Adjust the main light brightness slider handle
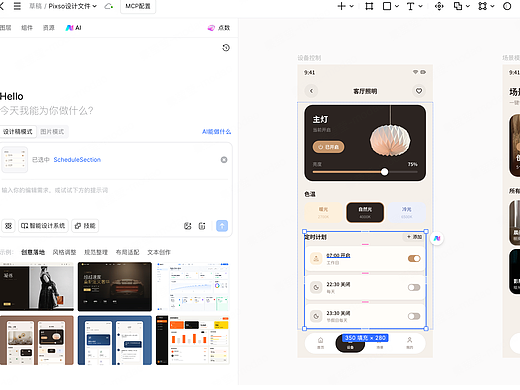Viewport: 520px width, 390px height. point(384,172)
